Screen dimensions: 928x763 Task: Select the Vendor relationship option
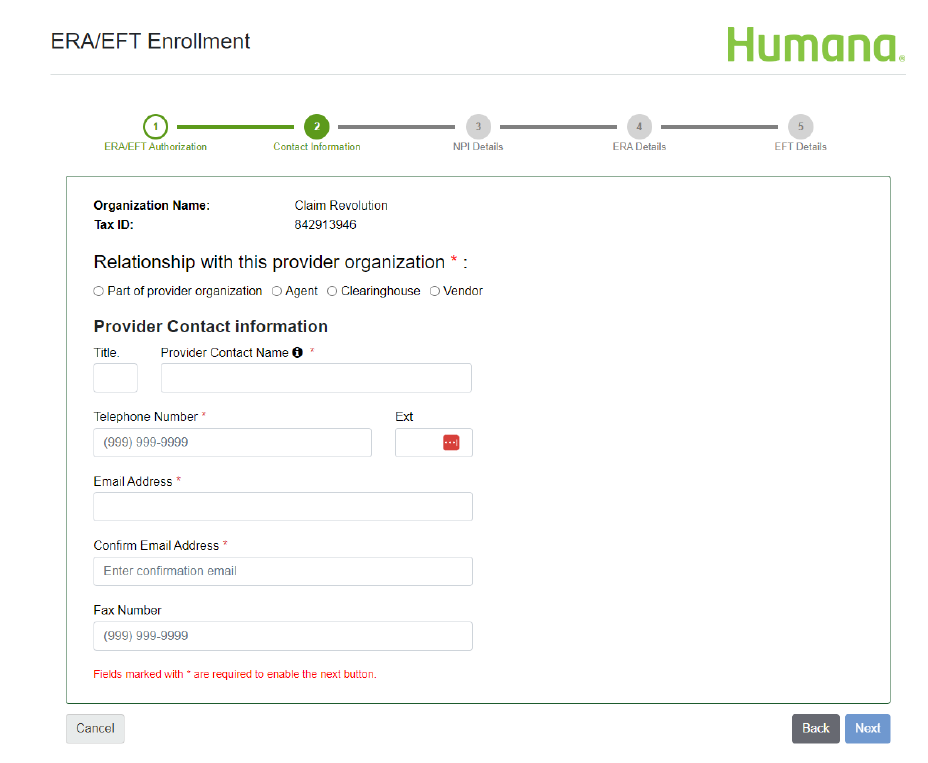(x=435, y=291)
